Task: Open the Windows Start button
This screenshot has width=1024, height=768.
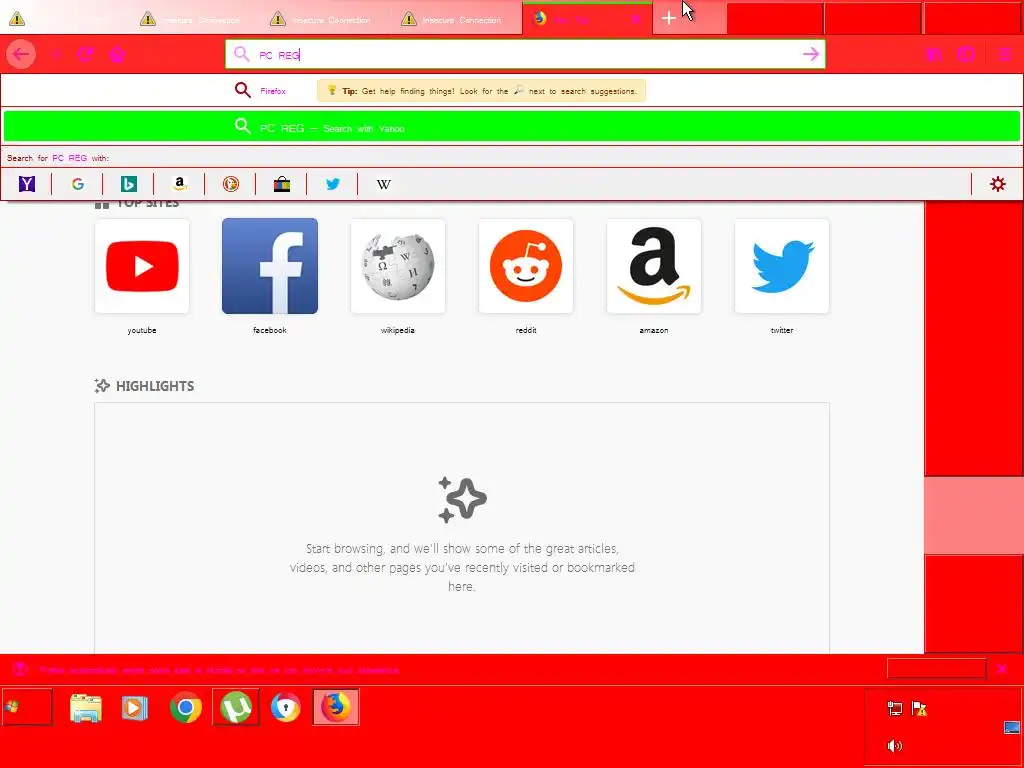Action: [27, 707]
